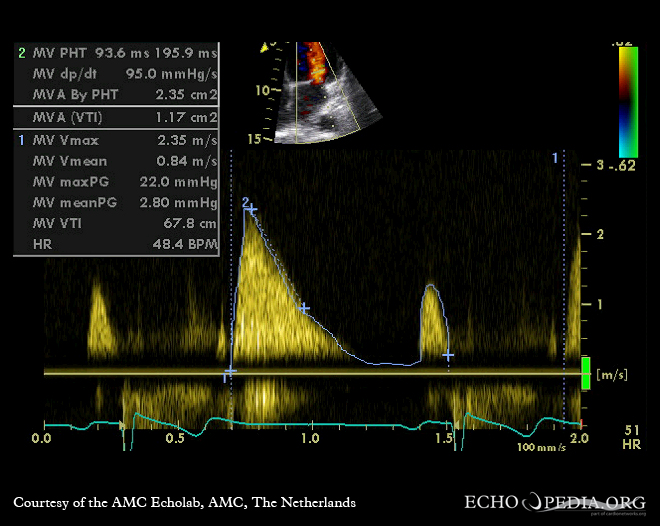Screen dimensions: 660x526
Task: Select the caliper cross midway down the deceleration slope
Action: 304,309
